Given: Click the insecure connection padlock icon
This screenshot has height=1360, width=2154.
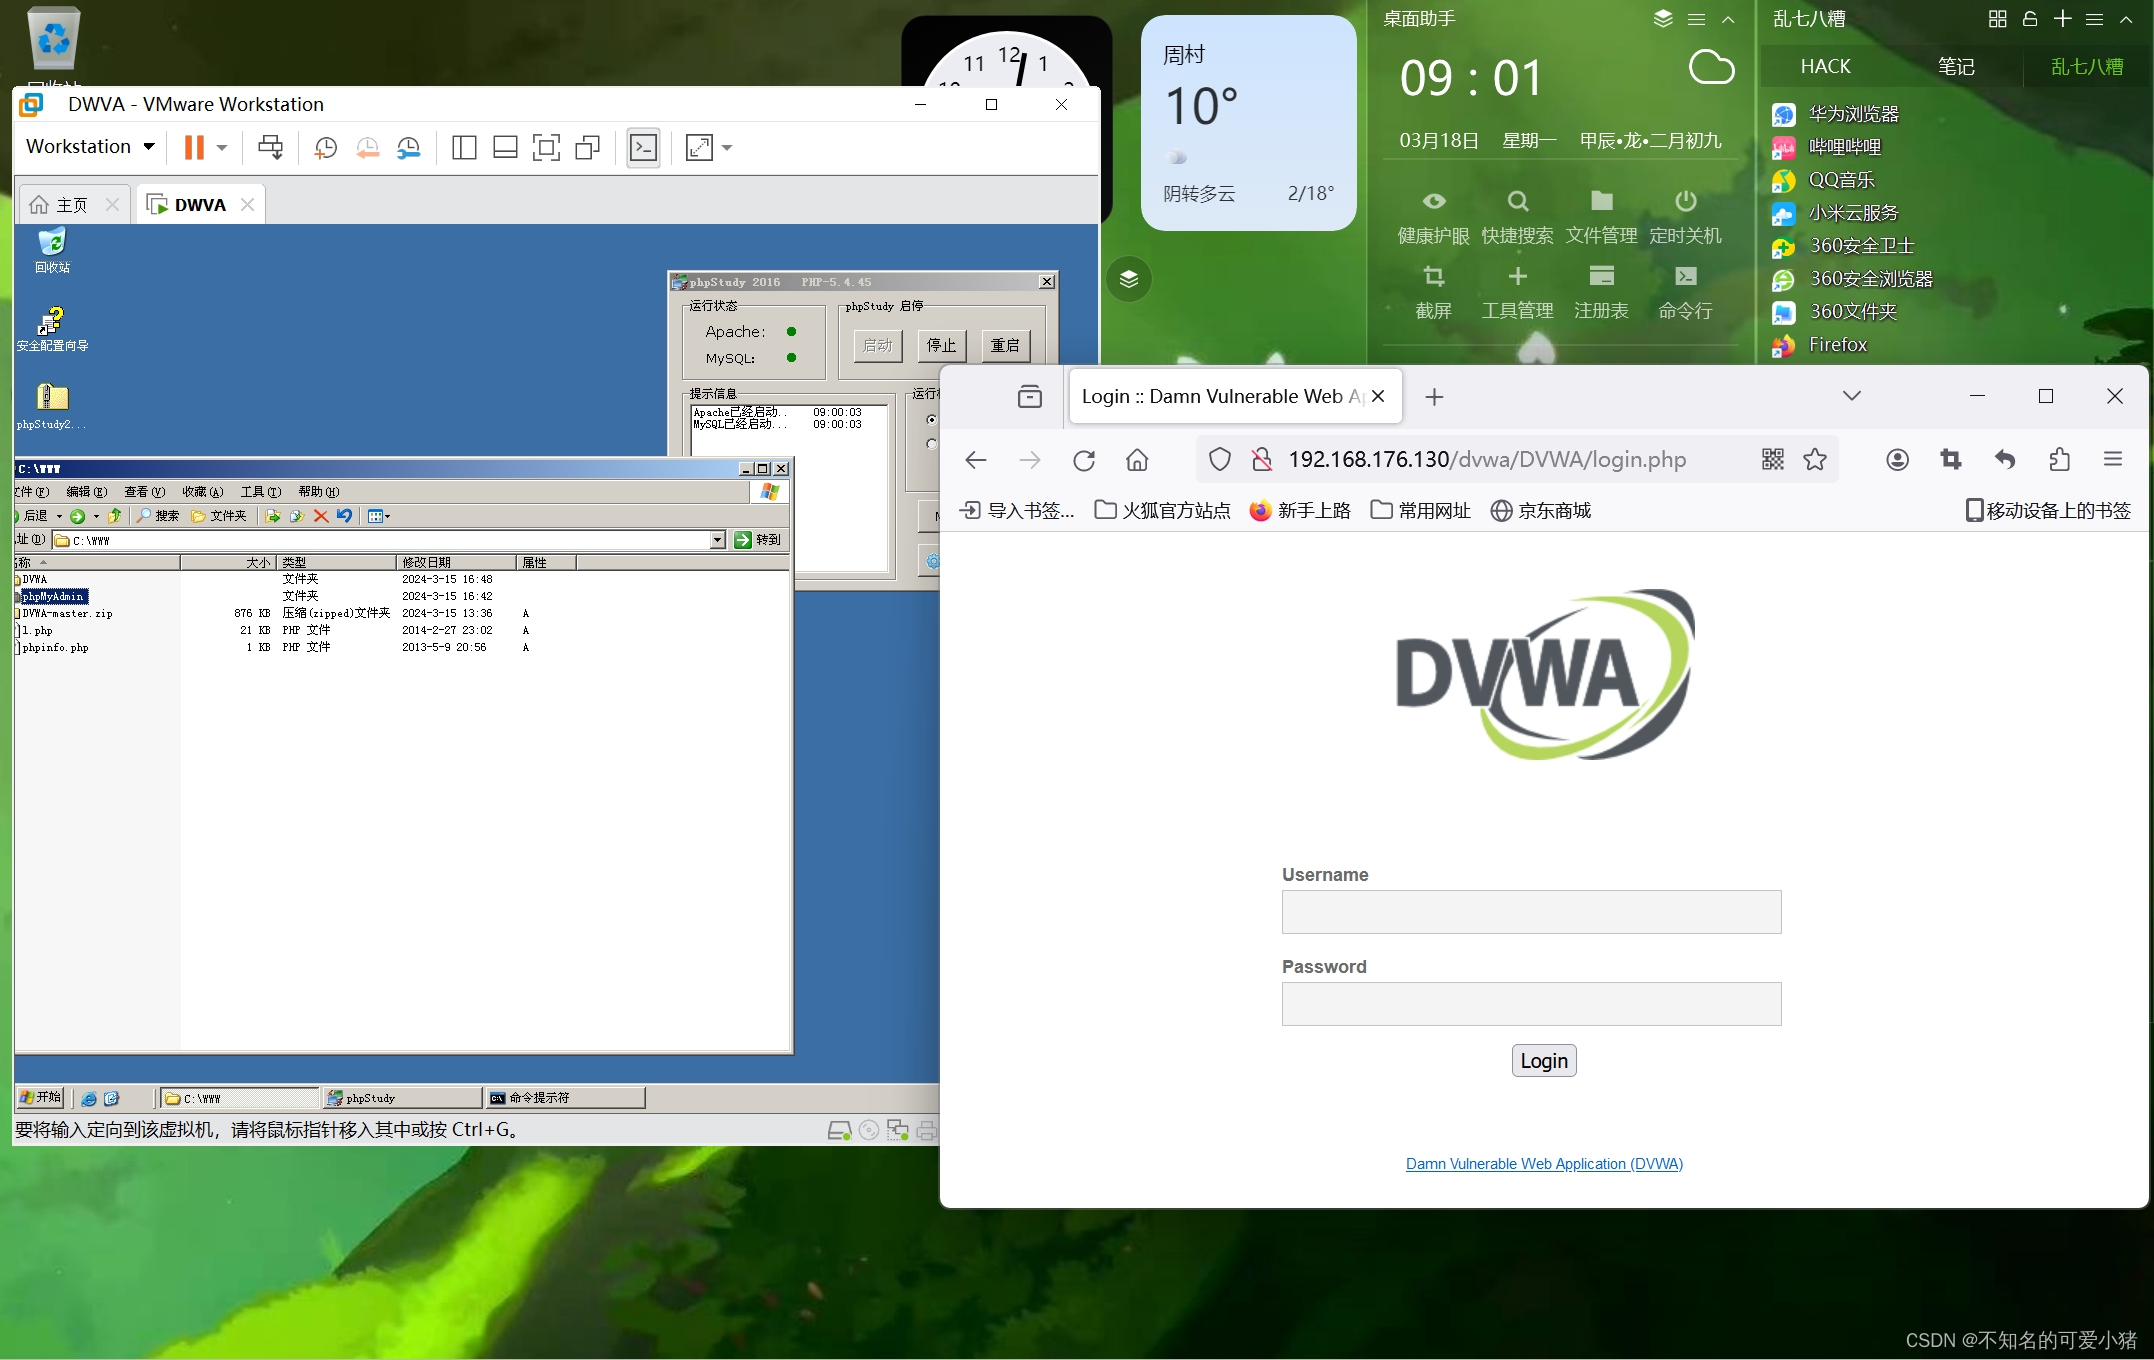Looking at the screenshot, I should pyautogui.click(x=1262, y=460).
